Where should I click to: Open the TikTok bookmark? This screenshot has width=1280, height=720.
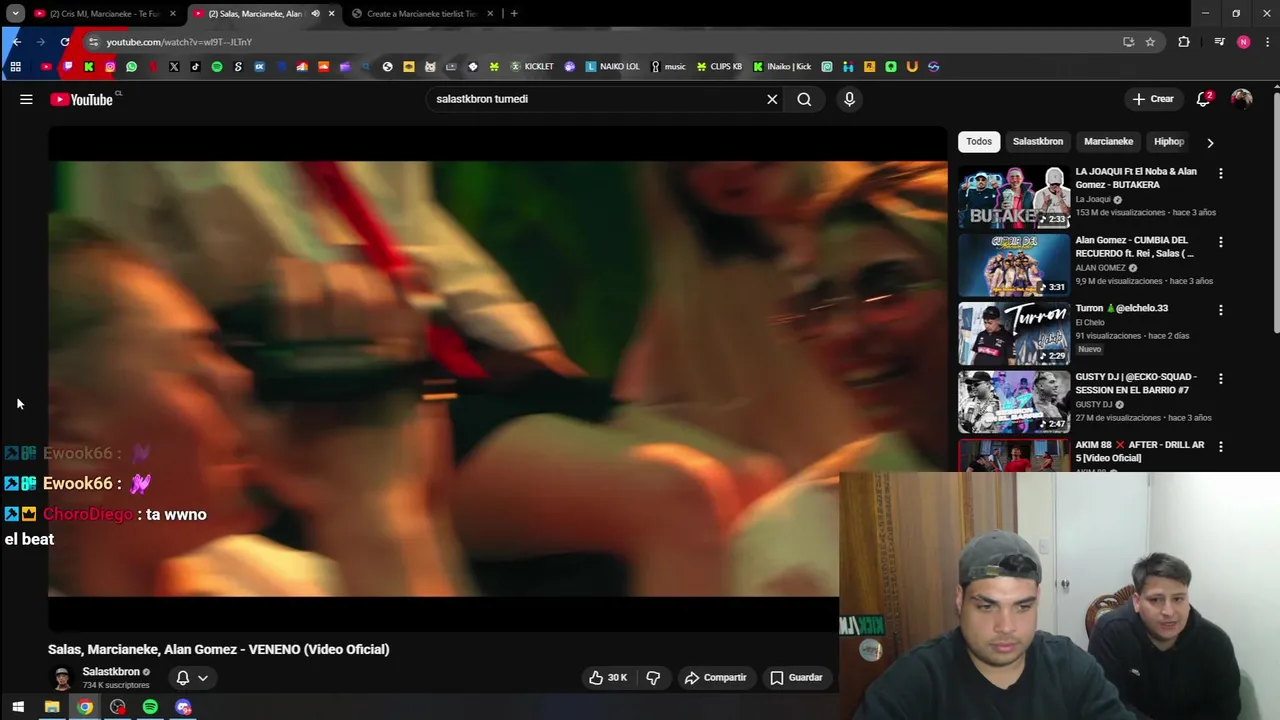195,67
